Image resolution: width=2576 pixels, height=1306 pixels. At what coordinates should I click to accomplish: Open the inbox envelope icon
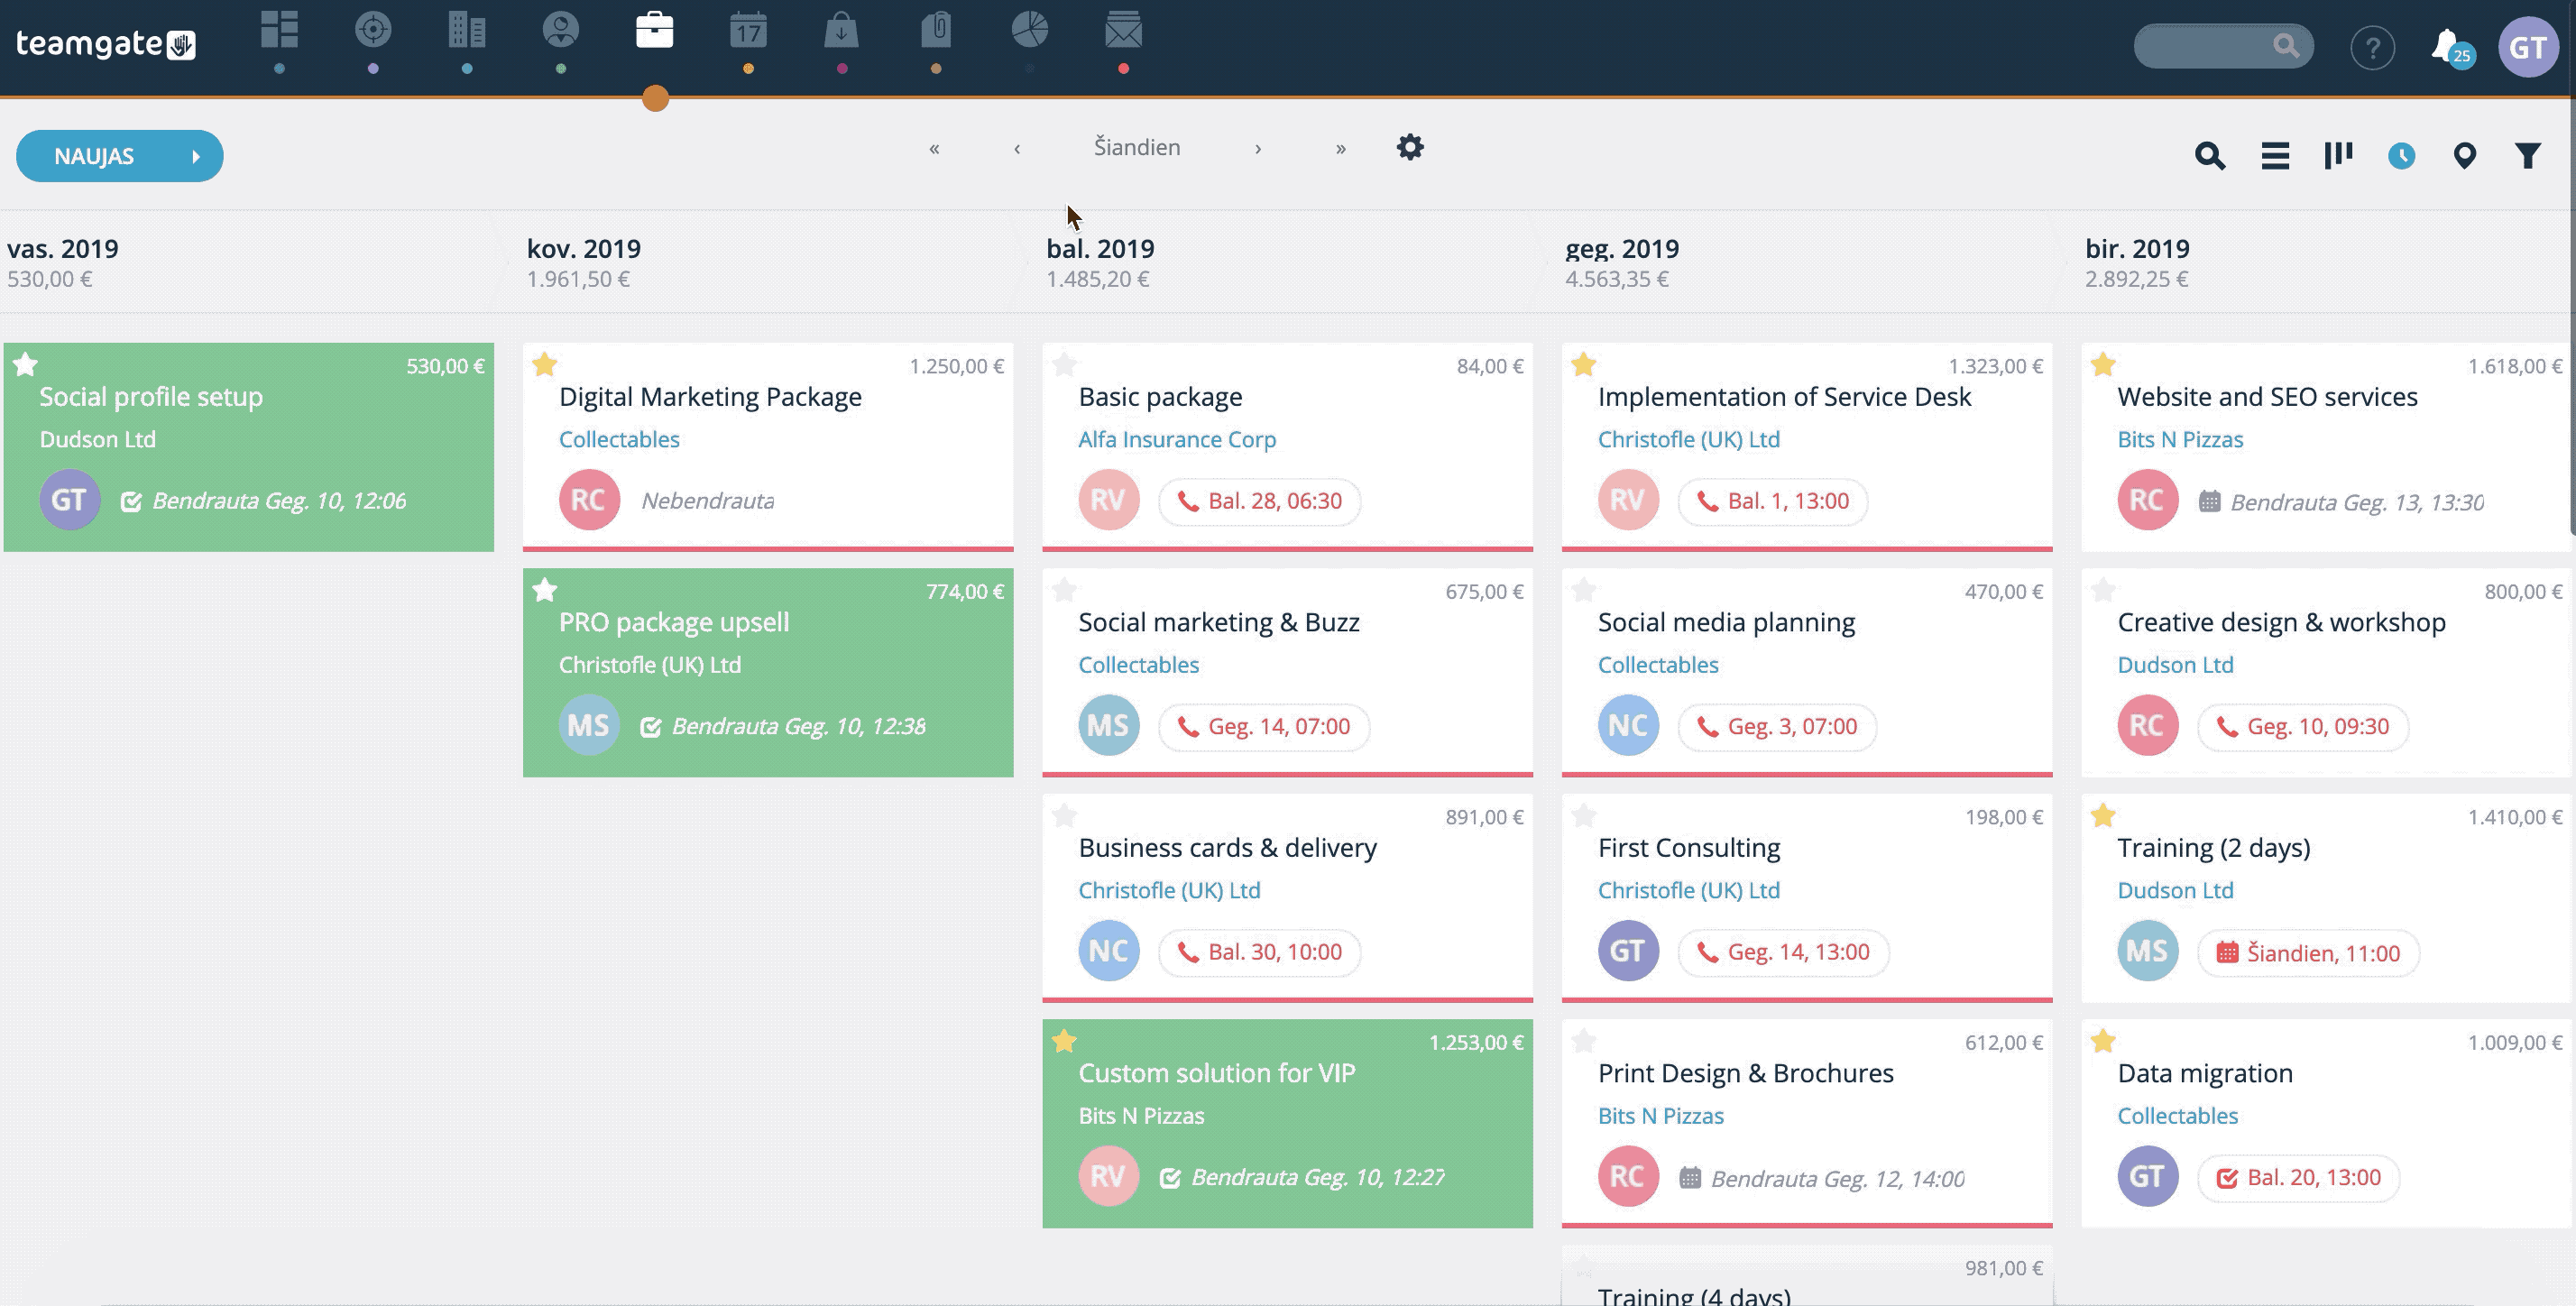pyautogui.click(x=1124, y=30)
